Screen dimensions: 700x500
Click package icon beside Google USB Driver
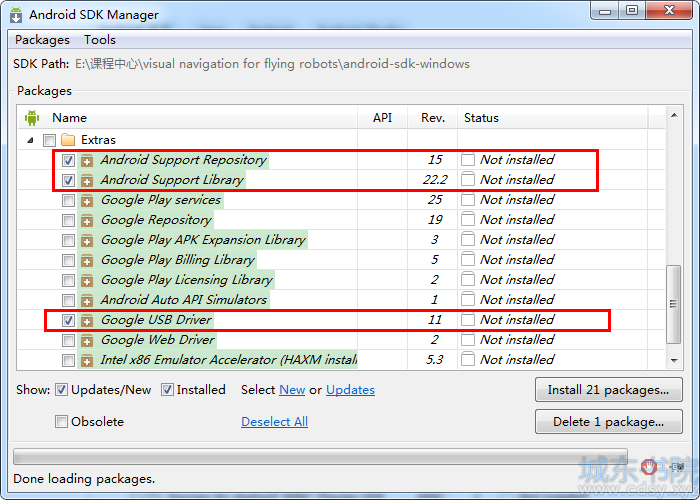point(87,321)
